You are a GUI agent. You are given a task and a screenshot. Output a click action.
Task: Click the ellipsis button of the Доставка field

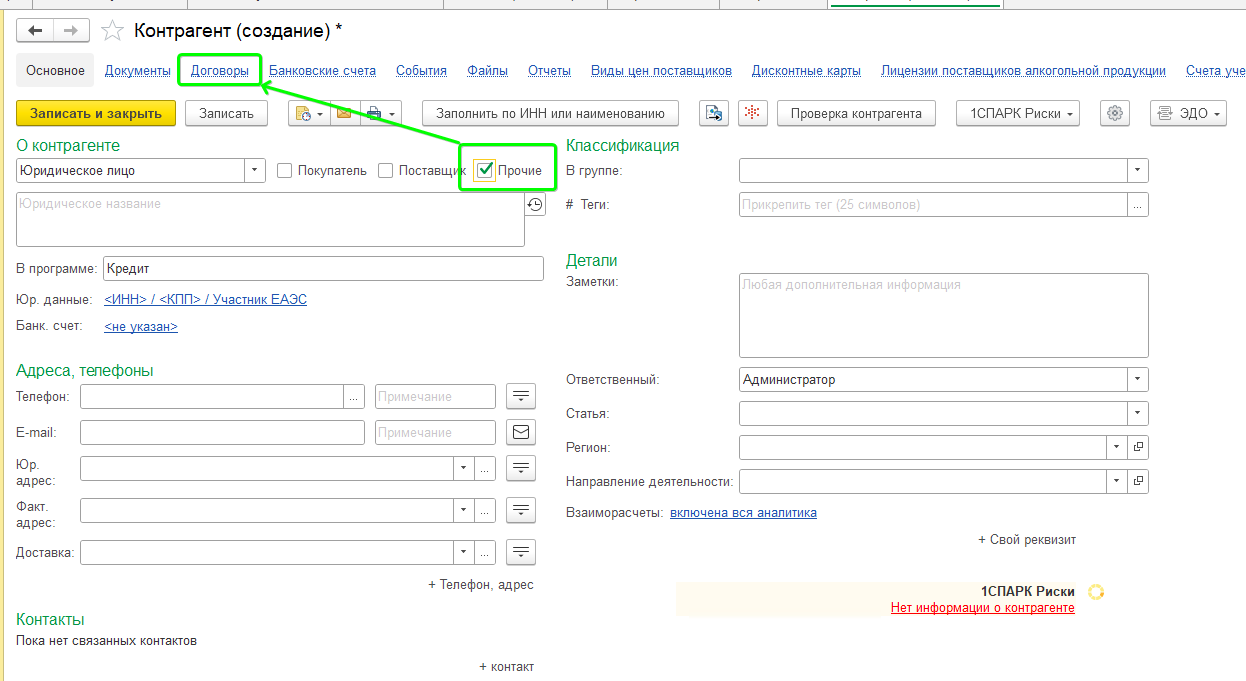coord(485,552)
